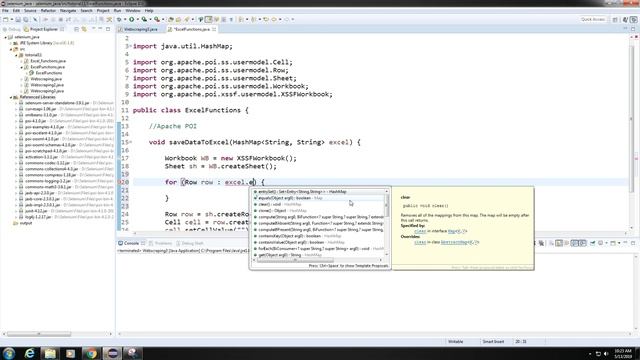The height and width of the screenshot is (360, 640).
Task: Open the Edit menu
Action: click(16, 11)
